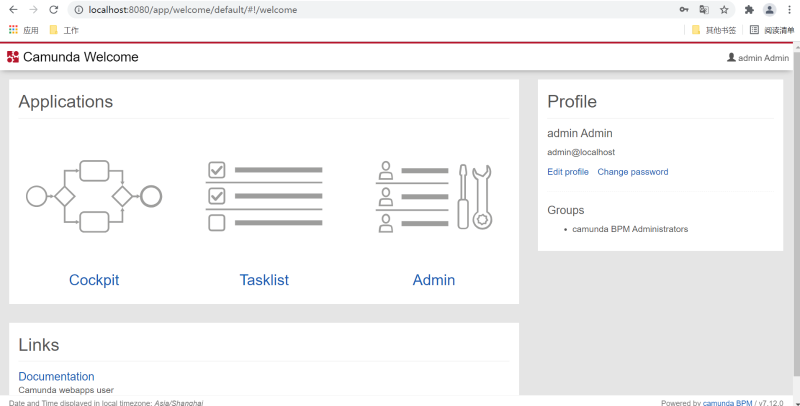Click the admin@localhost email text
800x406 pixels.
click(x=581, y=152)
